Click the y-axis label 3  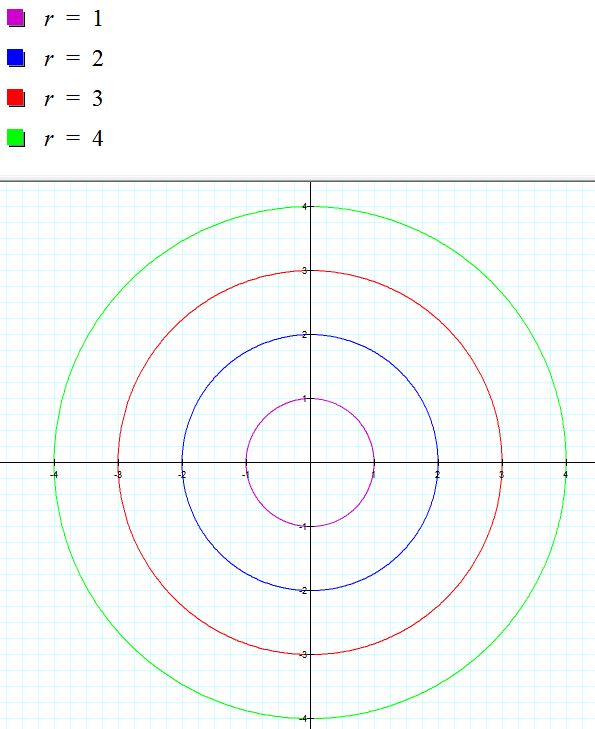tap(304, 271)
